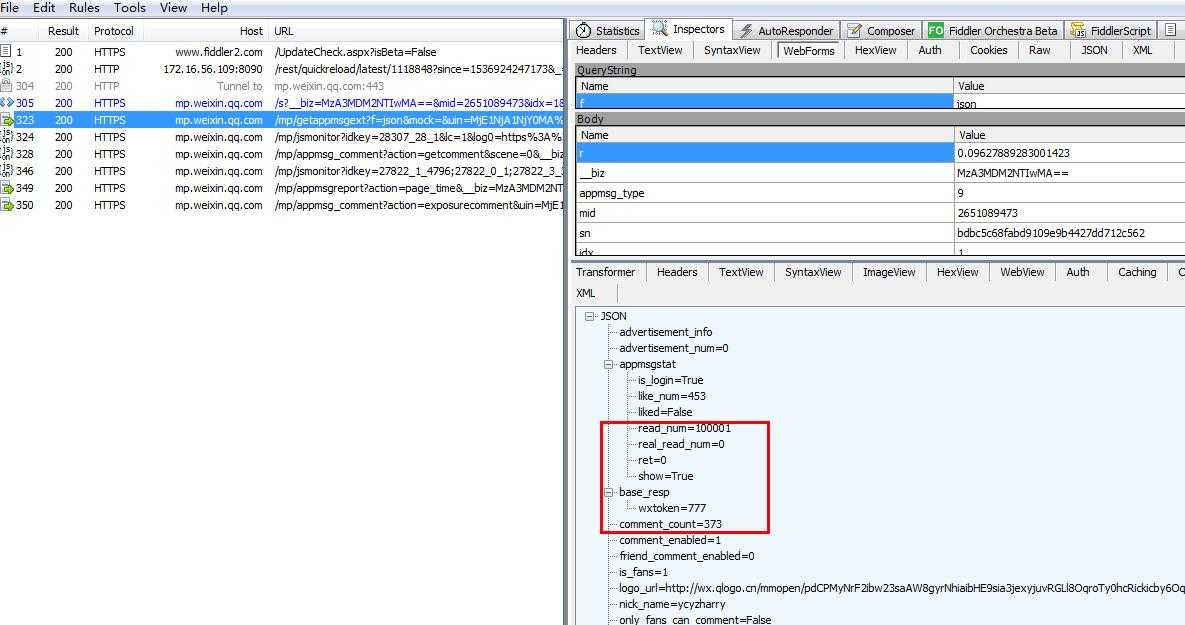
Task: Collapse the appmsgstat tree node
Action: tap(608, 364)
